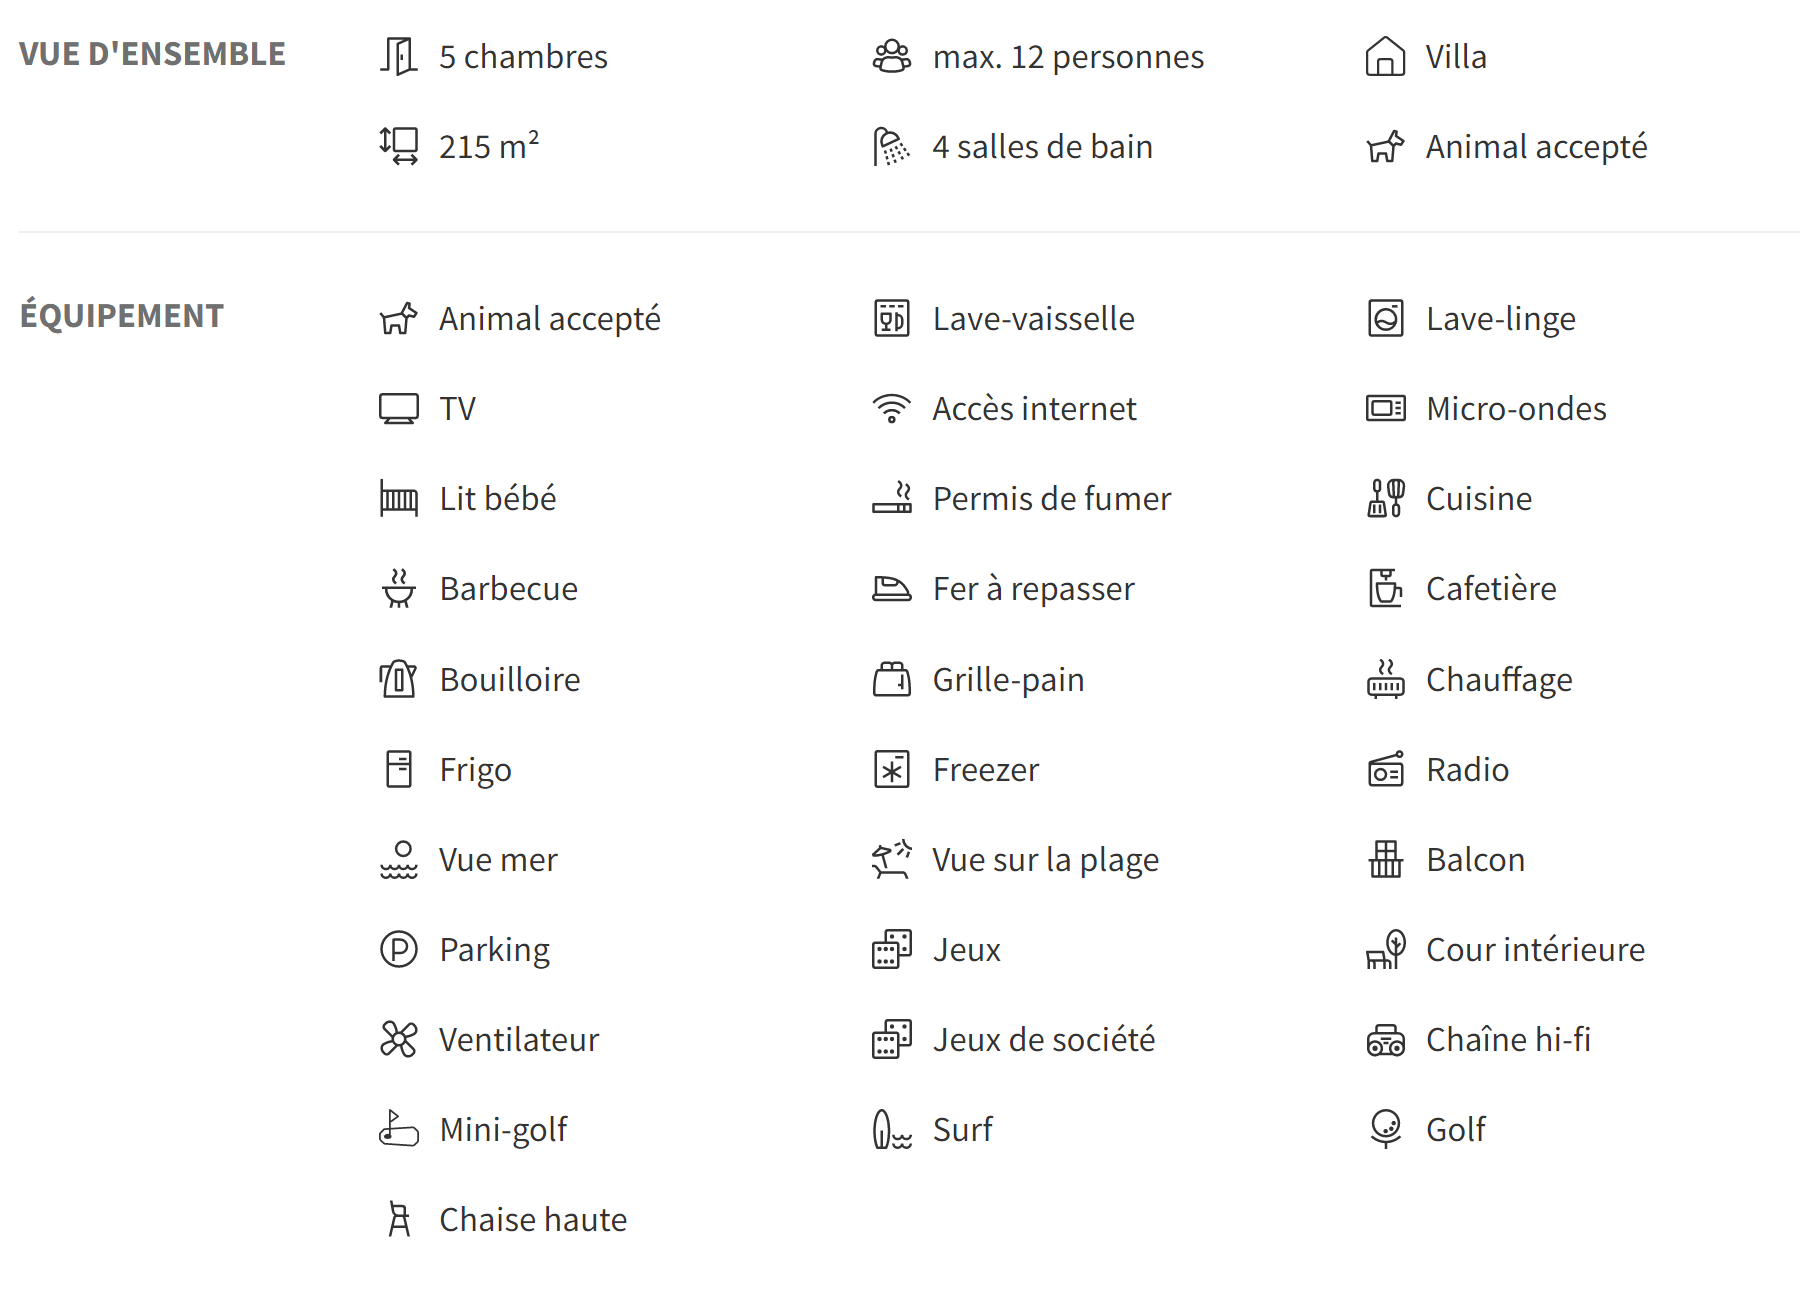Click the people icon next to max. 12 personnes

(x=892, y=56)
